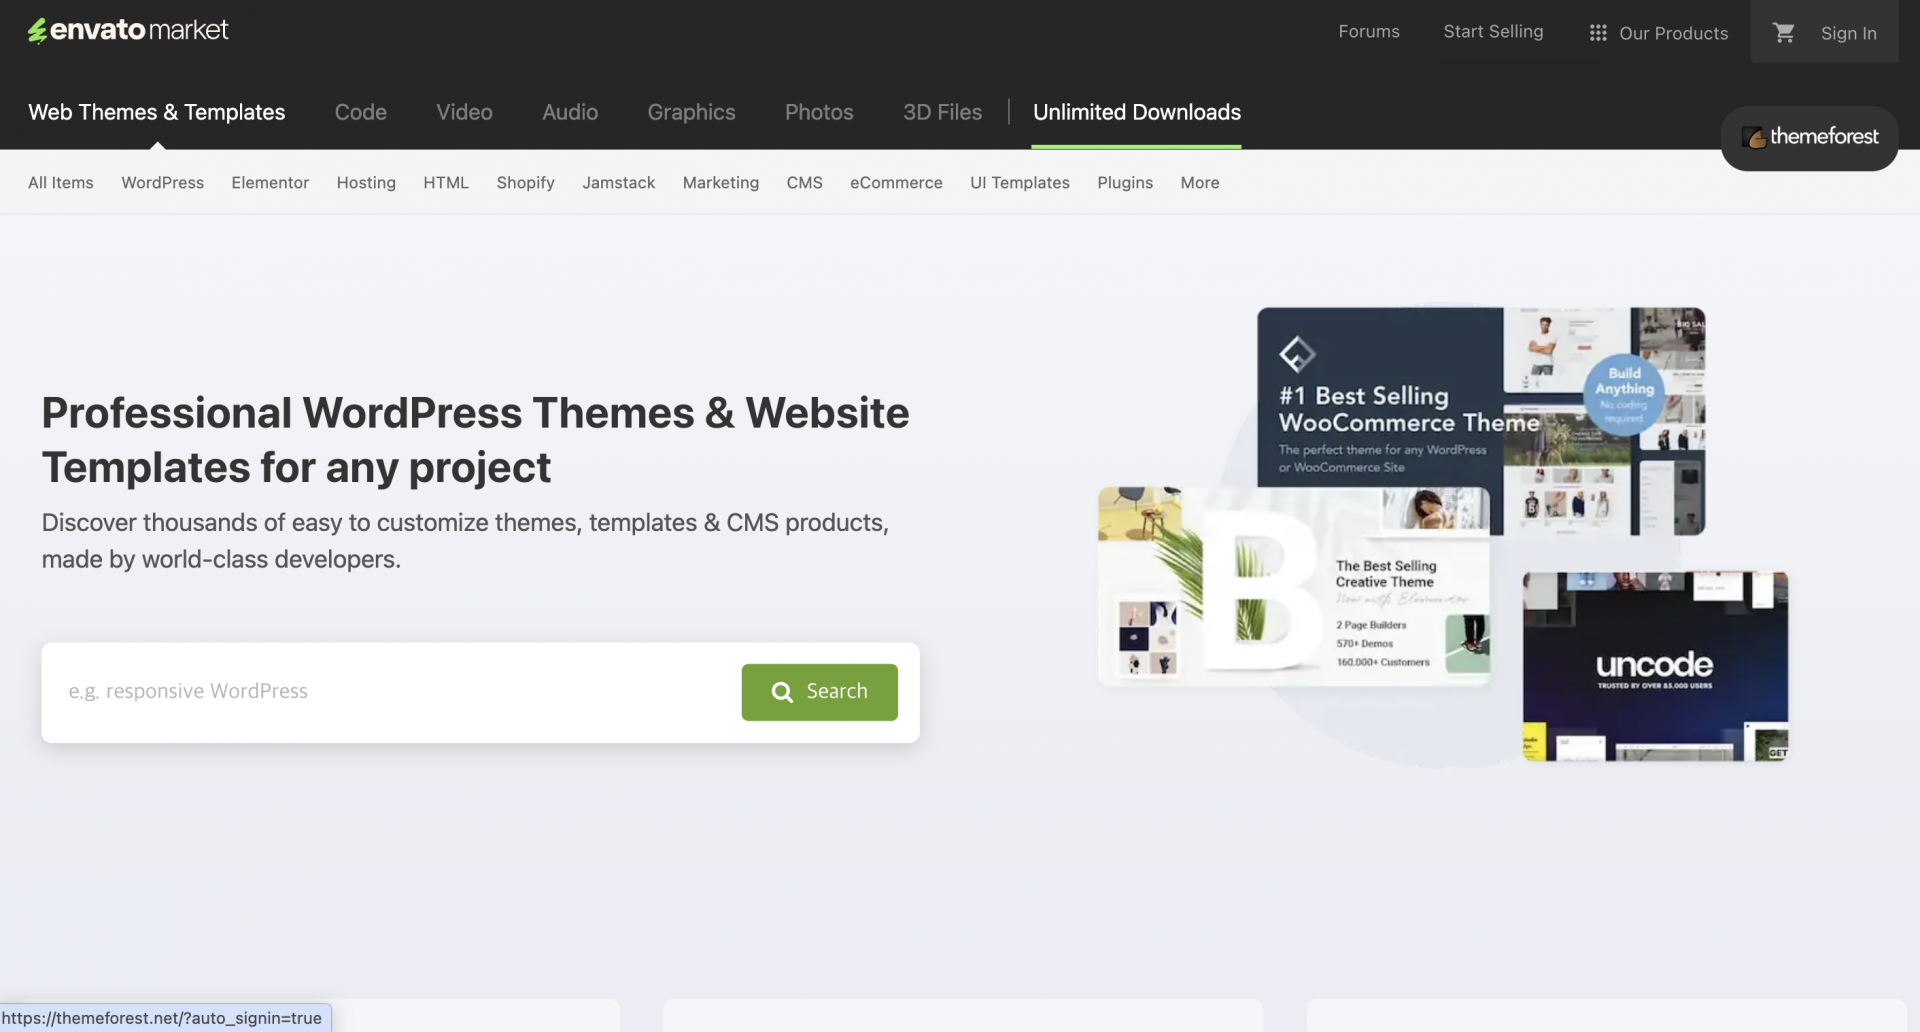Open the Best Selling Creative Theme image
Image resolution: width=1920 pixels, height=1032 pixels.
[x=1294, y=587]
